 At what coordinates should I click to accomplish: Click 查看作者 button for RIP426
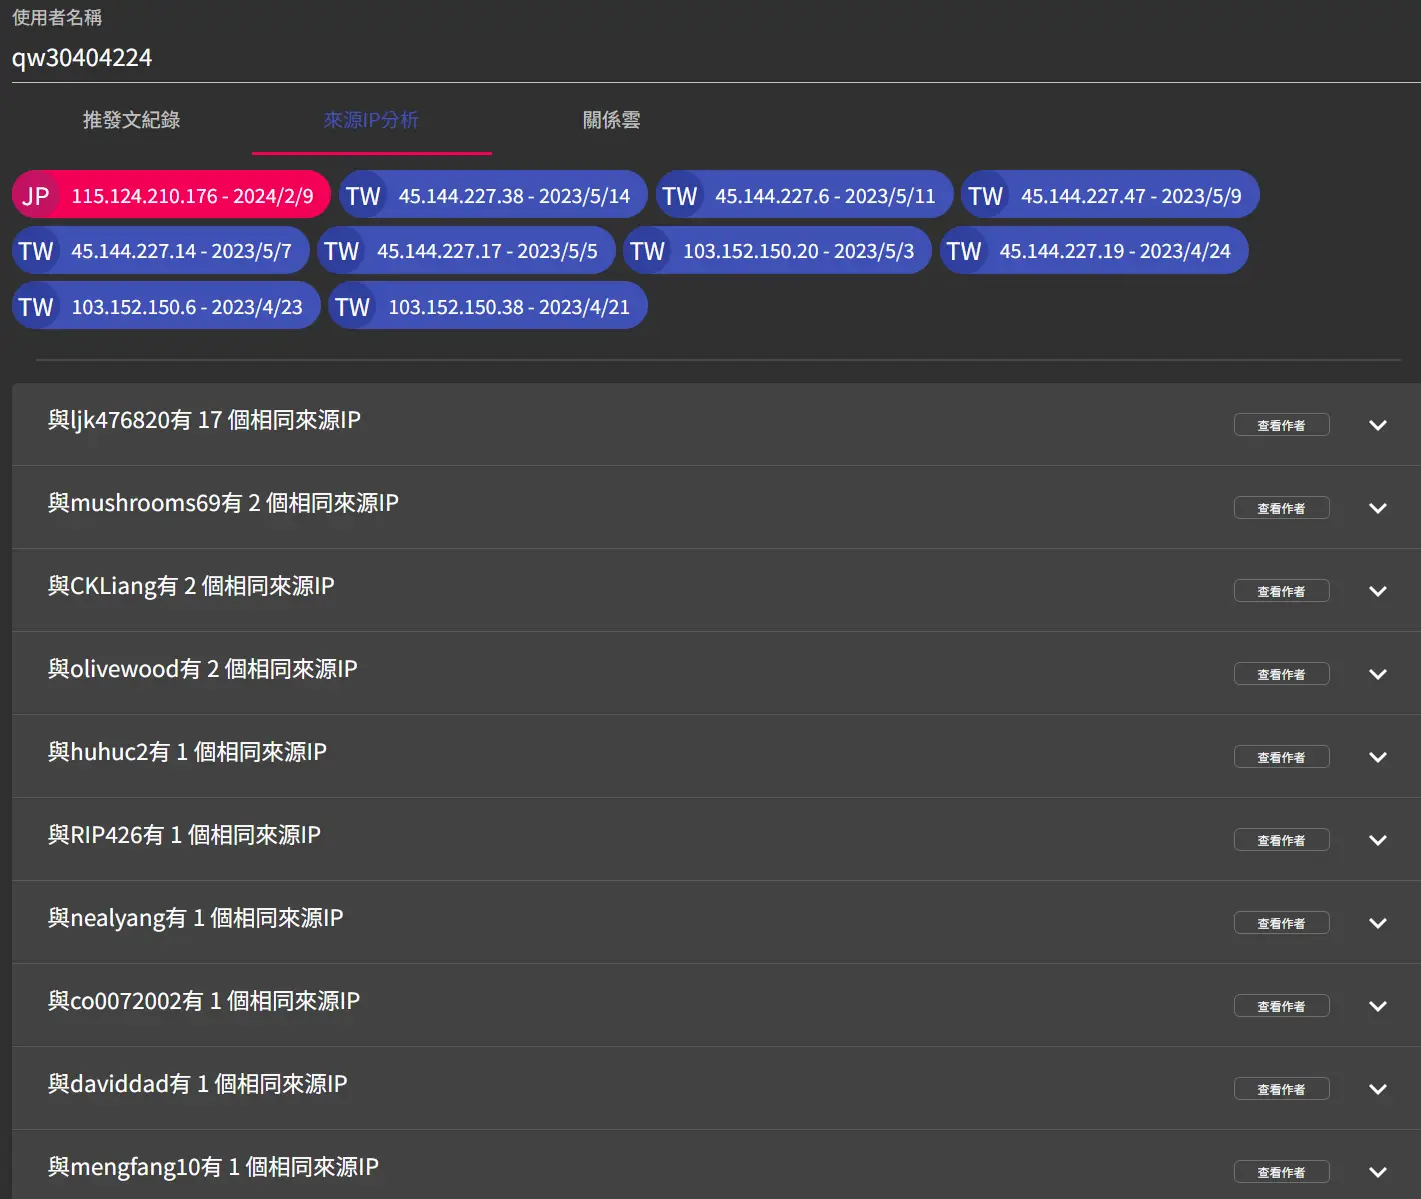click(x=1280, y=840)
